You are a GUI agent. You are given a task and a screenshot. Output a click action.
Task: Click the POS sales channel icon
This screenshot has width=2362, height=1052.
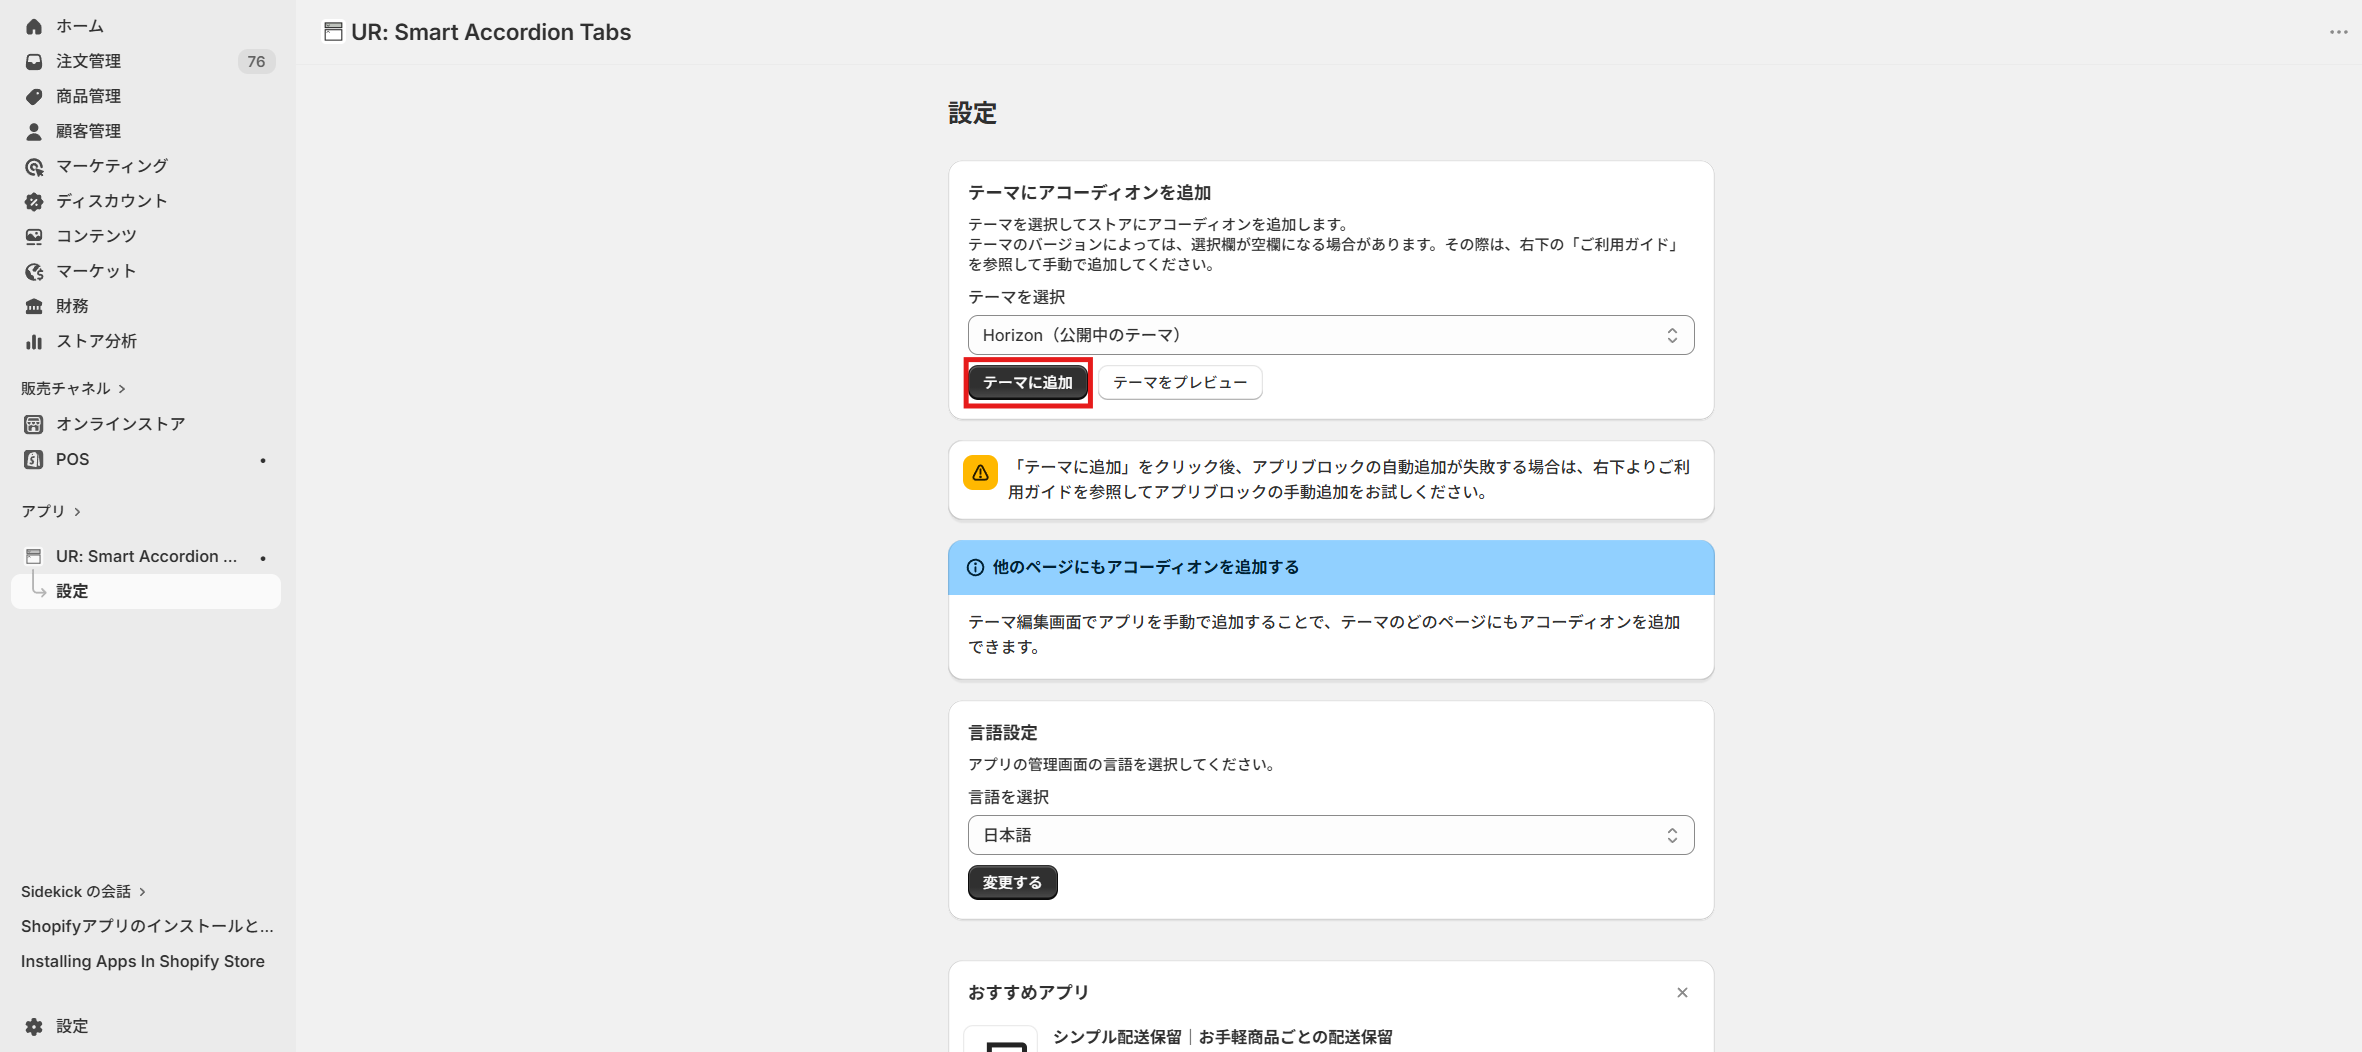pyautogui.click(x=34, y=459)
